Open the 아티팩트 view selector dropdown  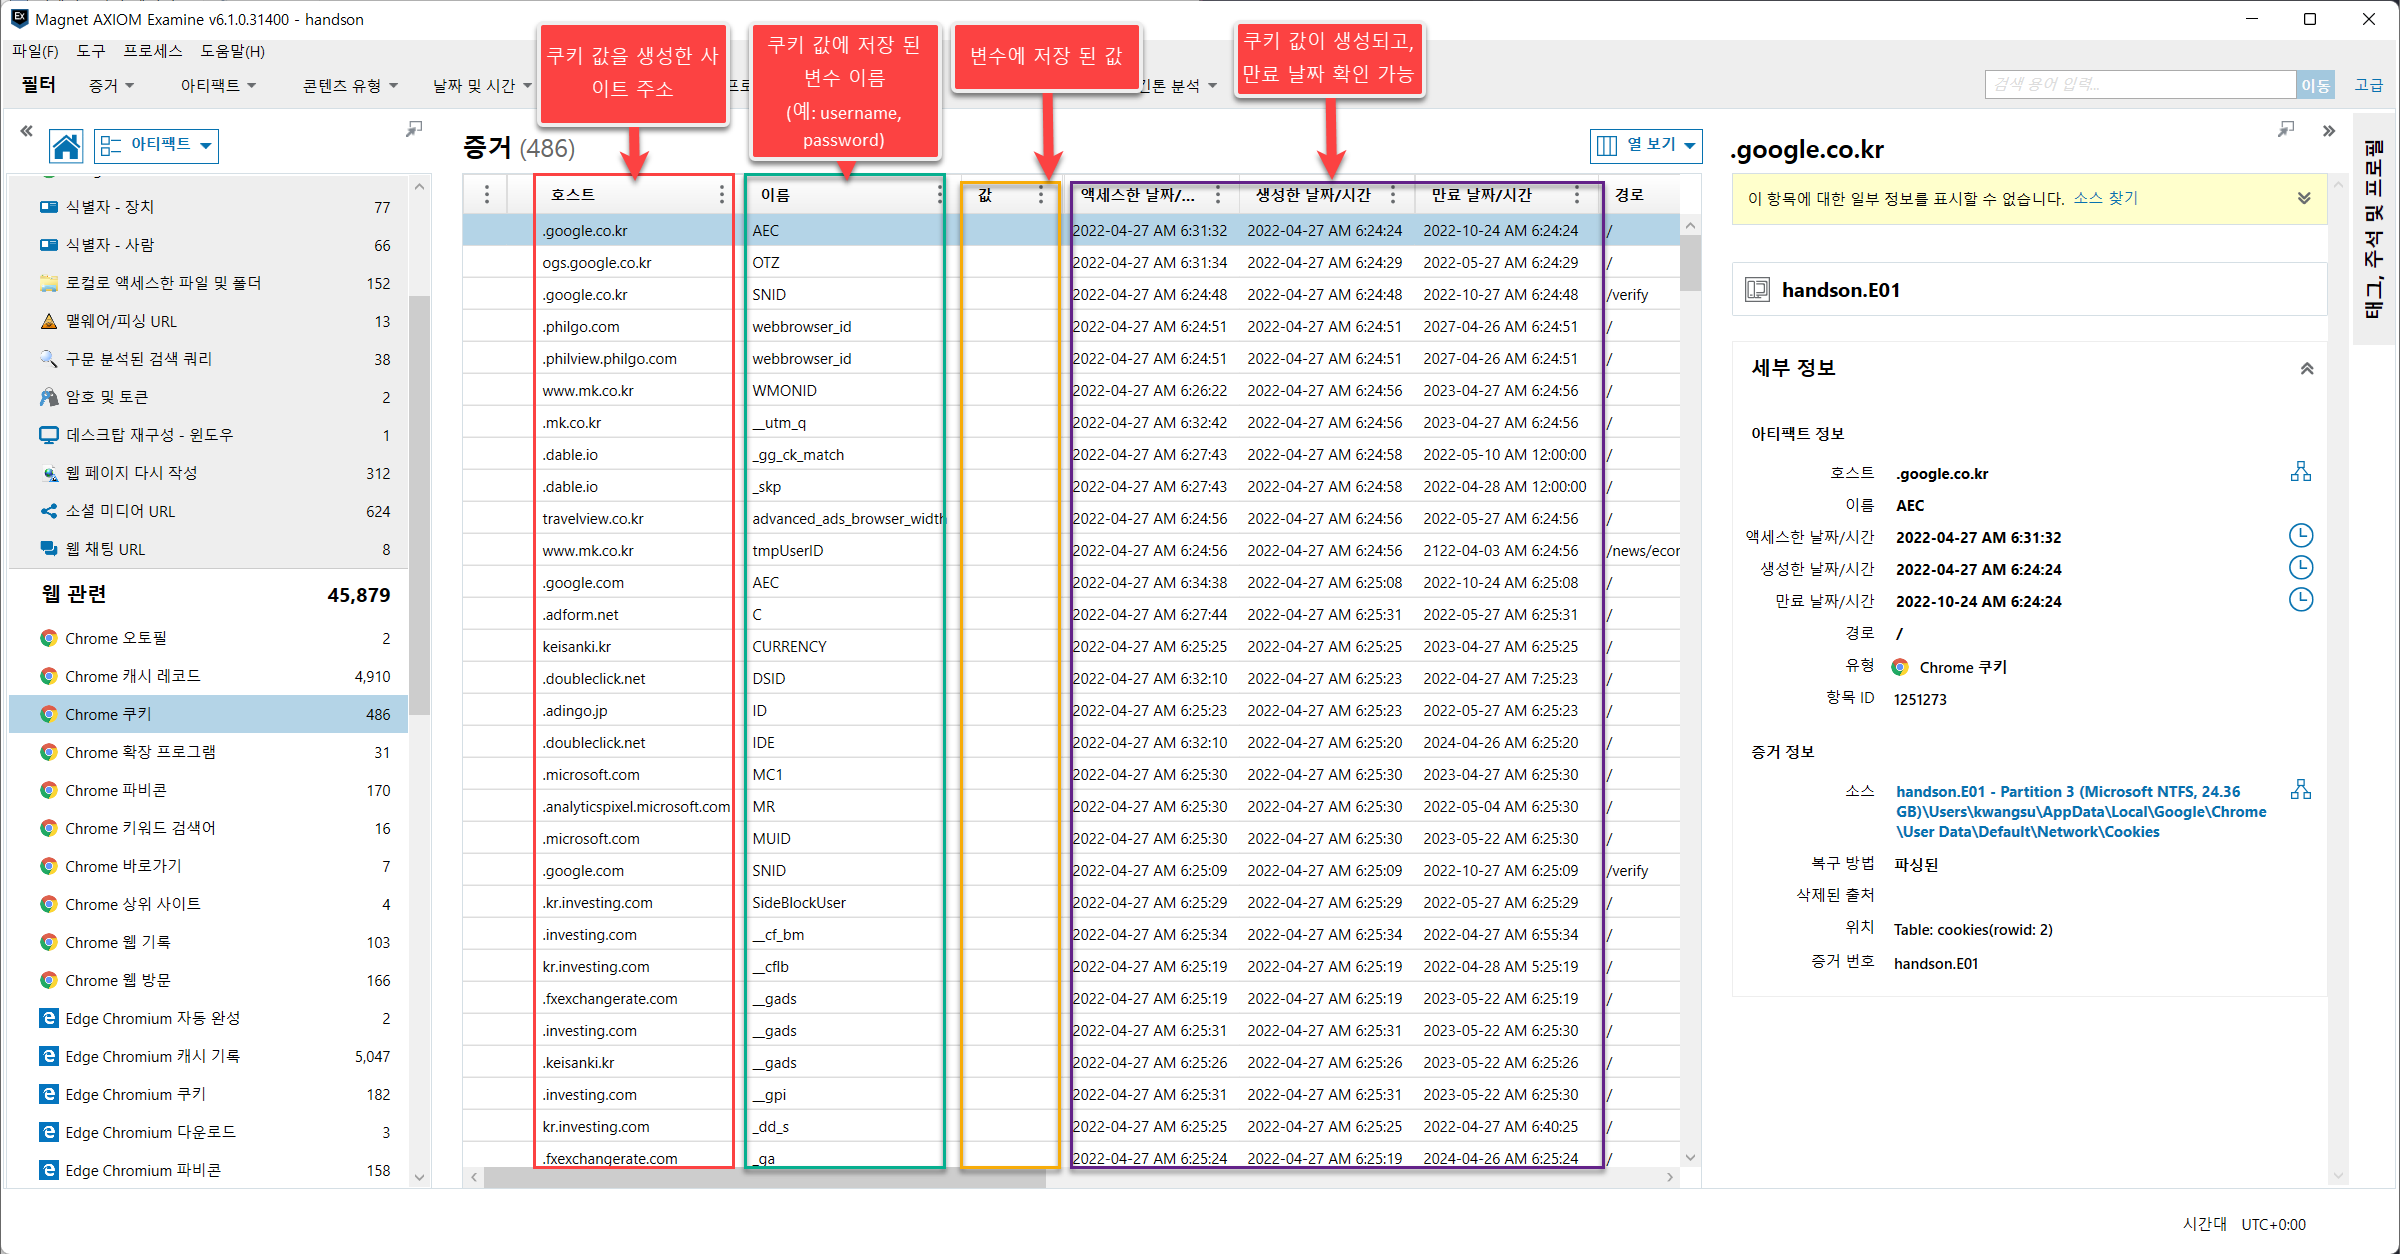point(157,146)
